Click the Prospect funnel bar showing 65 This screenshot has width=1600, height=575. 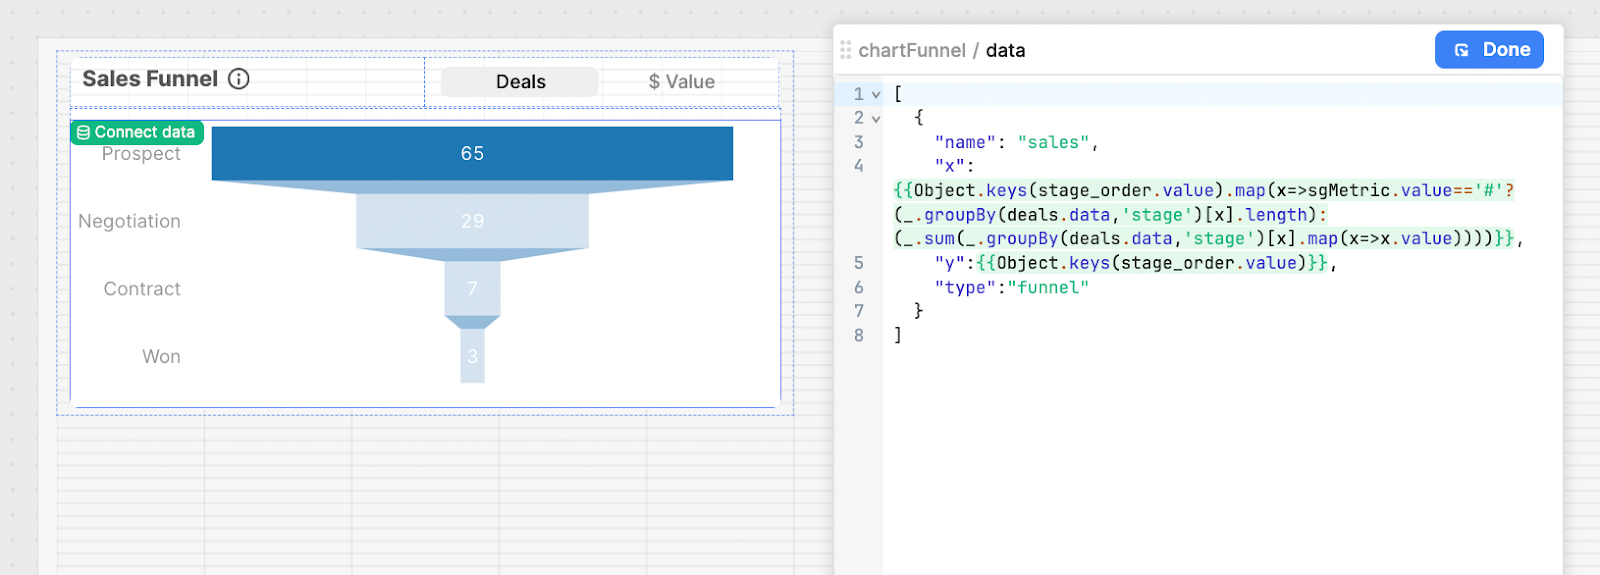[x=472, y=153]
